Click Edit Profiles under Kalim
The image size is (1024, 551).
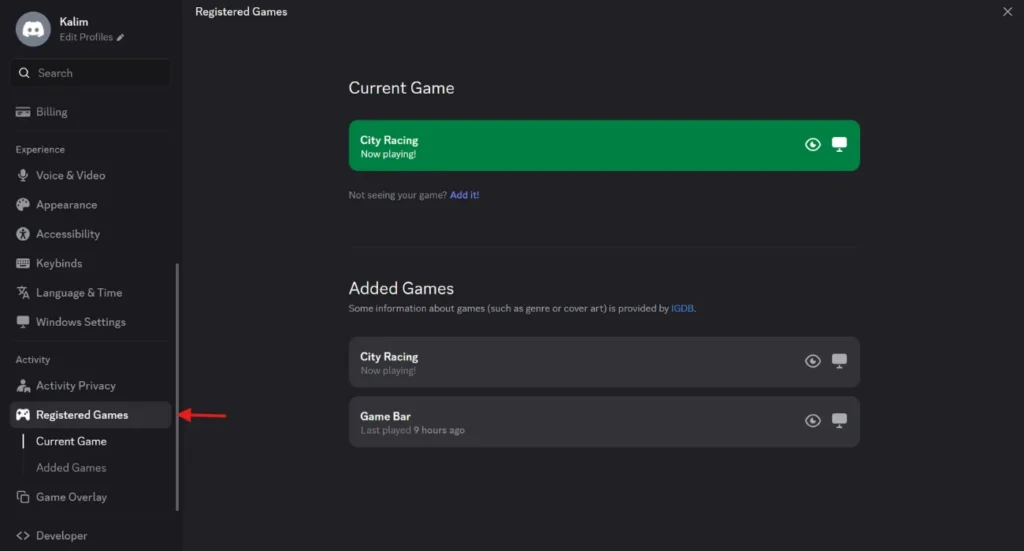coord(86,37)
